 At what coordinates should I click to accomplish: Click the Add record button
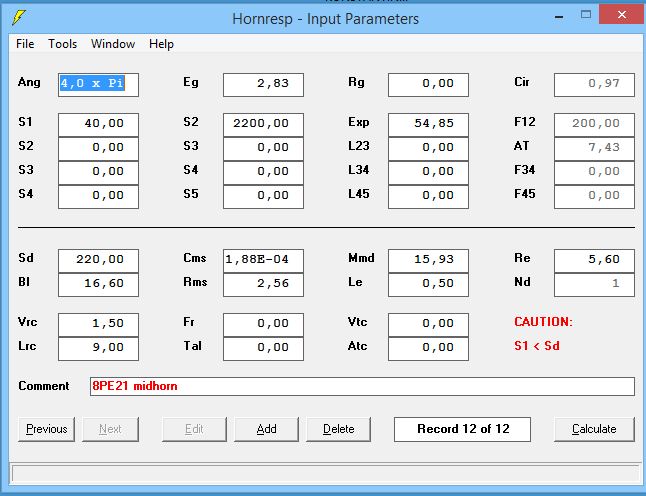point(266,429)
